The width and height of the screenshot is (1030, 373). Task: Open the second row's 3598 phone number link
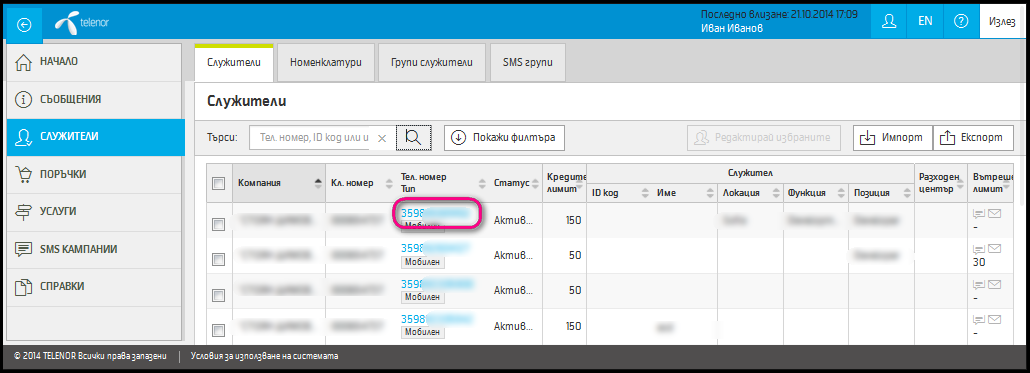(436, 248)
